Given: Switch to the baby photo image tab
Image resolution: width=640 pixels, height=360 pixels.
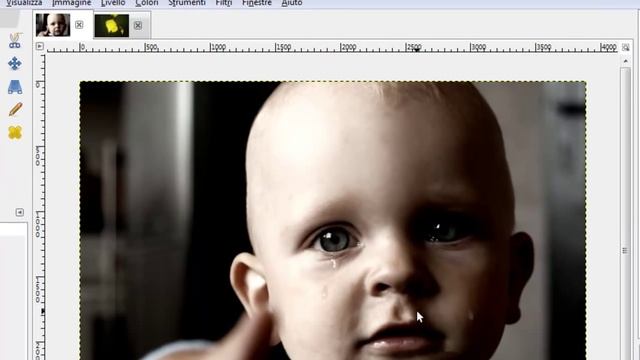Looking at the screenshot, I should click(53, 25).
